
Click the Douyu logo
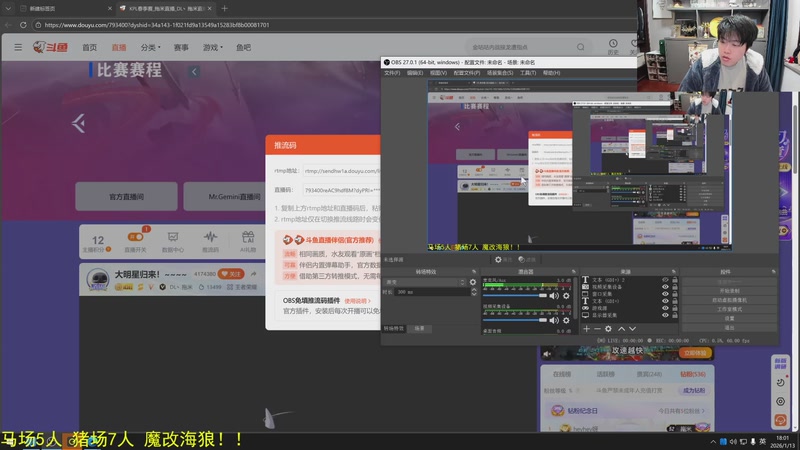pos(51,47)
